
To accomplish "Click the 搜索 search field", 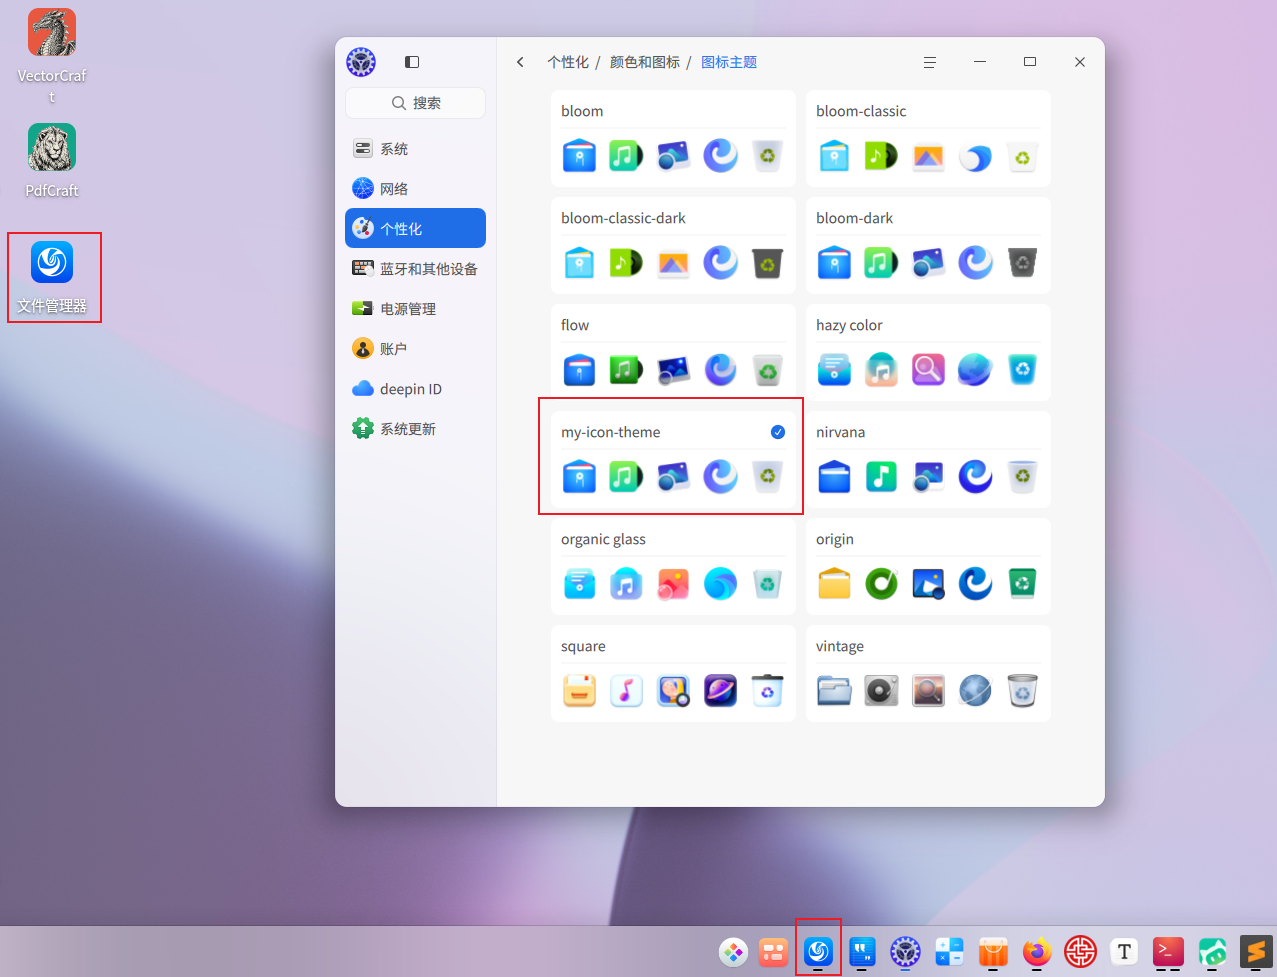I will pos(415,103).
